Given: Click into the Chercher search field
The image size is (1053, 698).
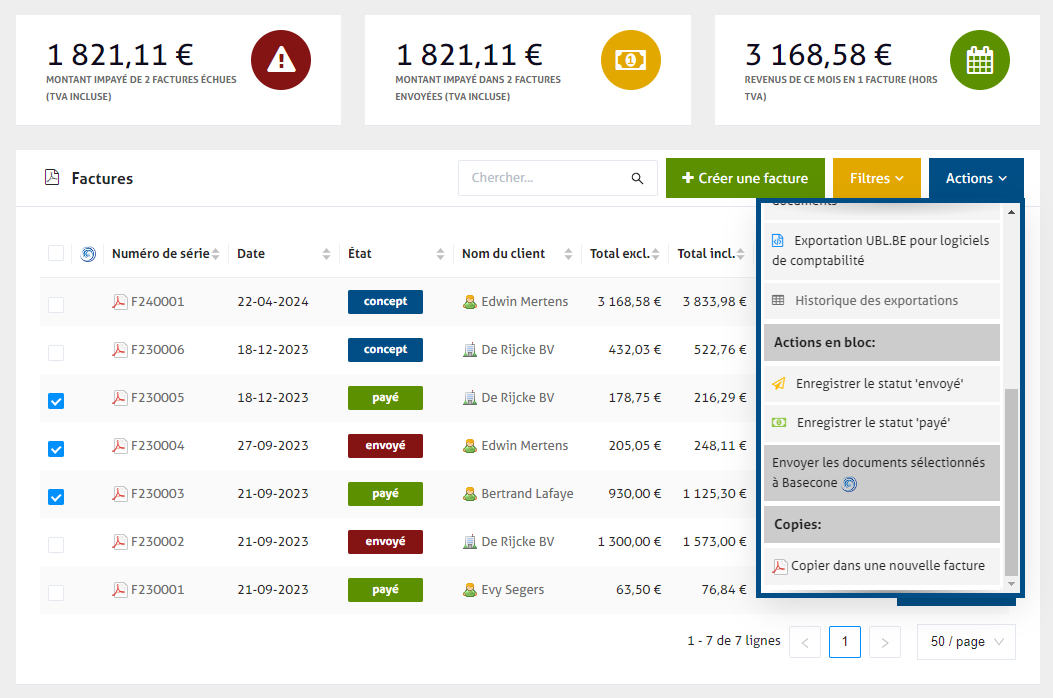Looking at the screenshot, I should tap(545, 178).
